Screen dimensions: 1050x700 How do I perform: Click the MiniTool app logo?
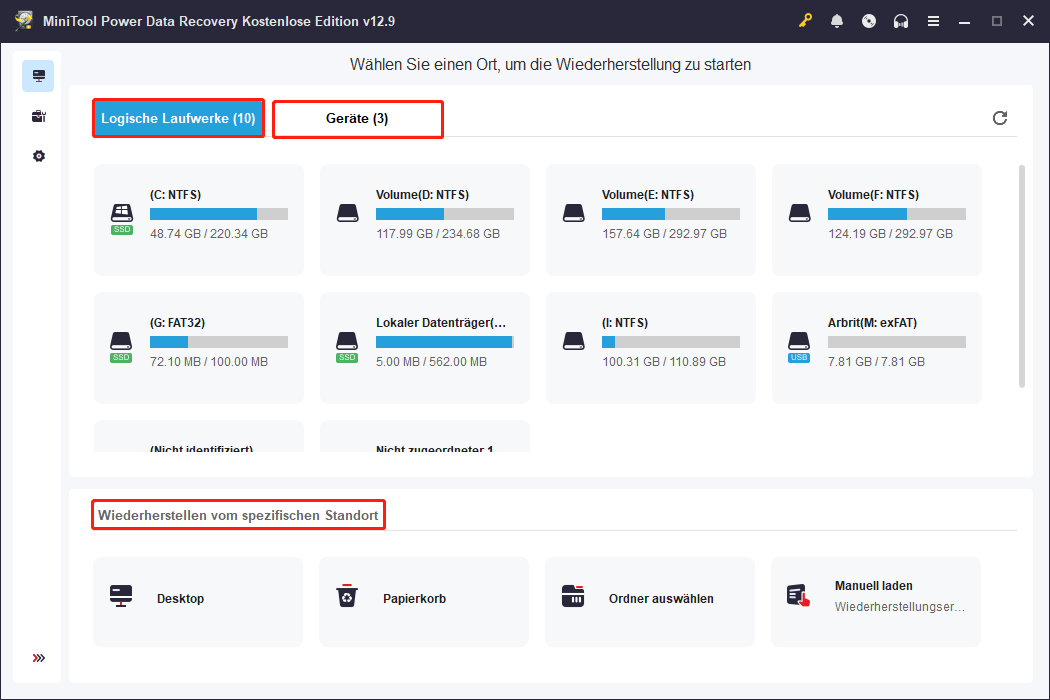24,21
